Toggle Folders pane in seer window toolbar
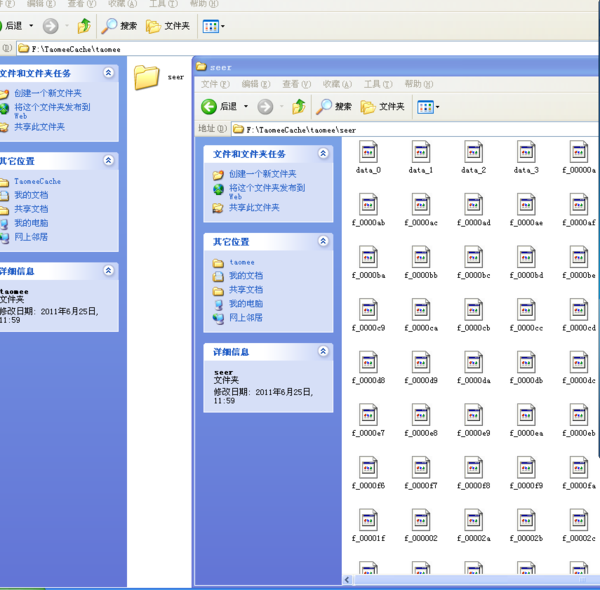 pyautogui.click(x=382, y=106)
